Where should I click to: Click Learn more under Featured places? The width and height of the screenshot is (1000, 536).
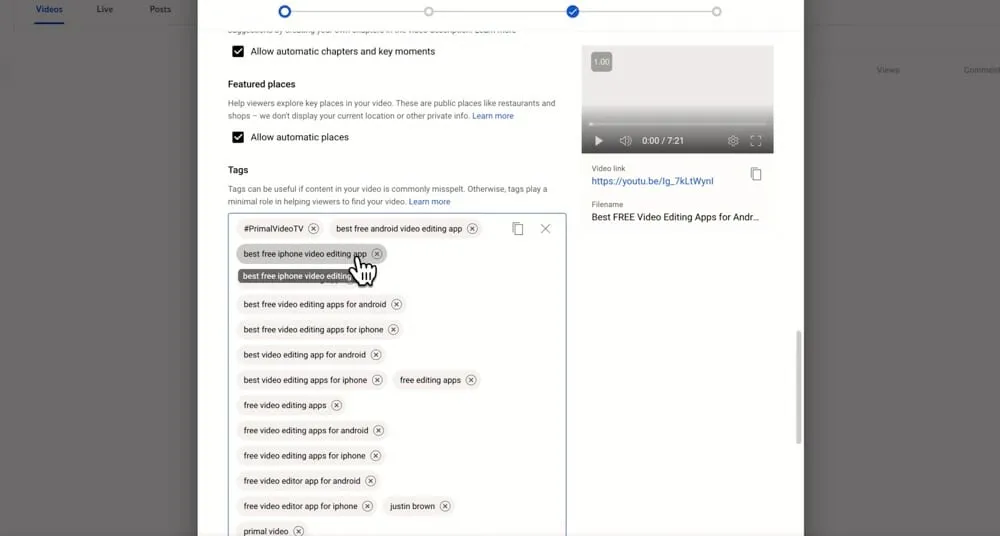click(x=493, y=116)
